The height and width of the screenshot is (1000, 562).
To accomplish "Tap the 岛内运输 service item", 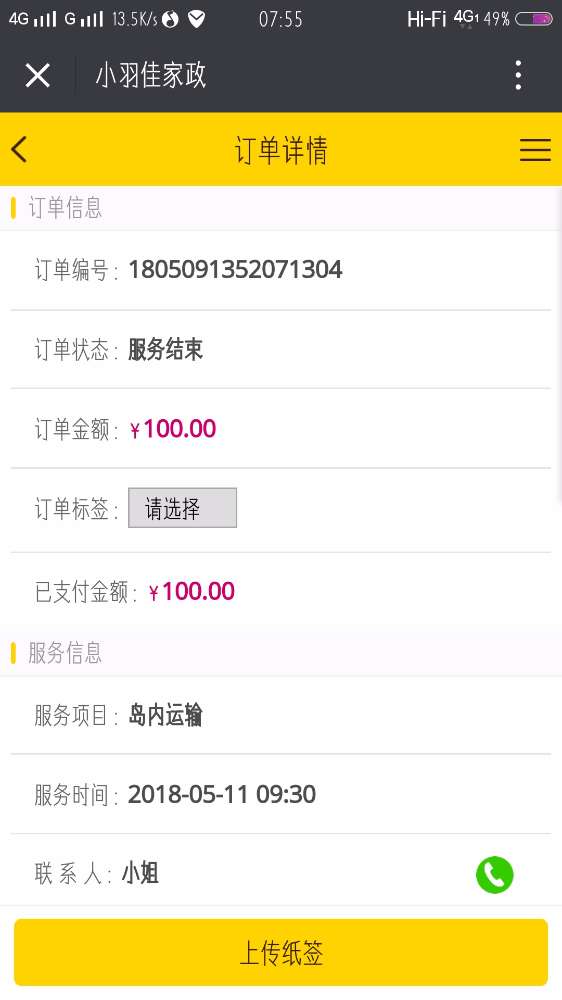I will tap(166, 715).
